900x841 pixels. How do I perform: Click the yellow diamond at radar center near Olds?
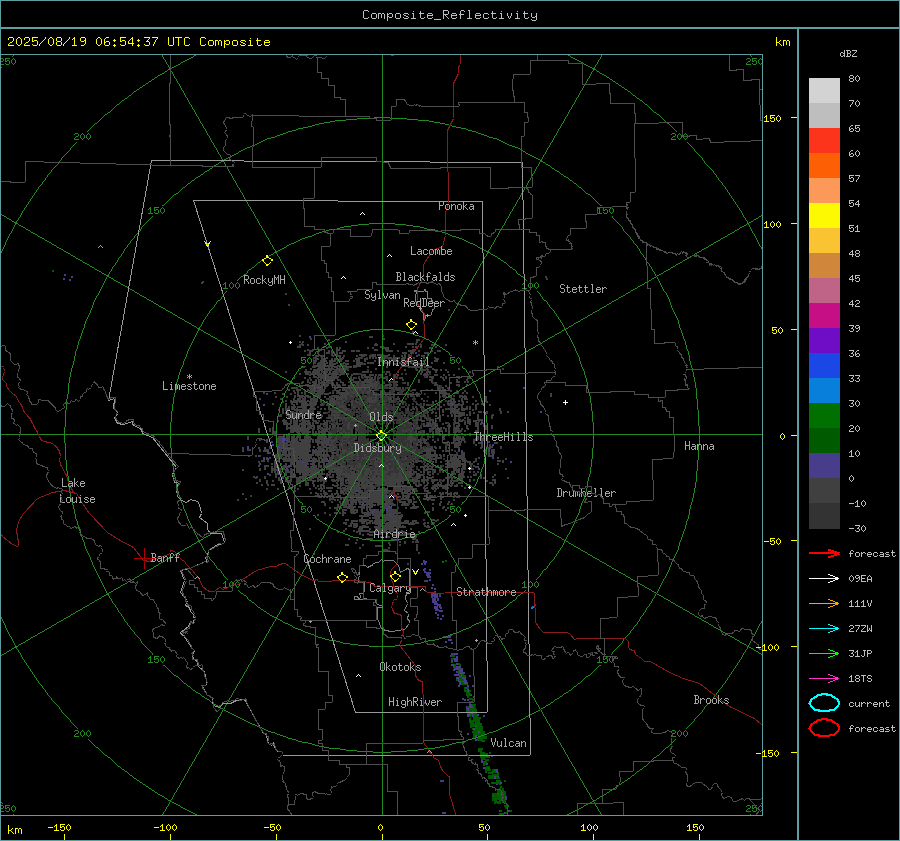(381, 436)
